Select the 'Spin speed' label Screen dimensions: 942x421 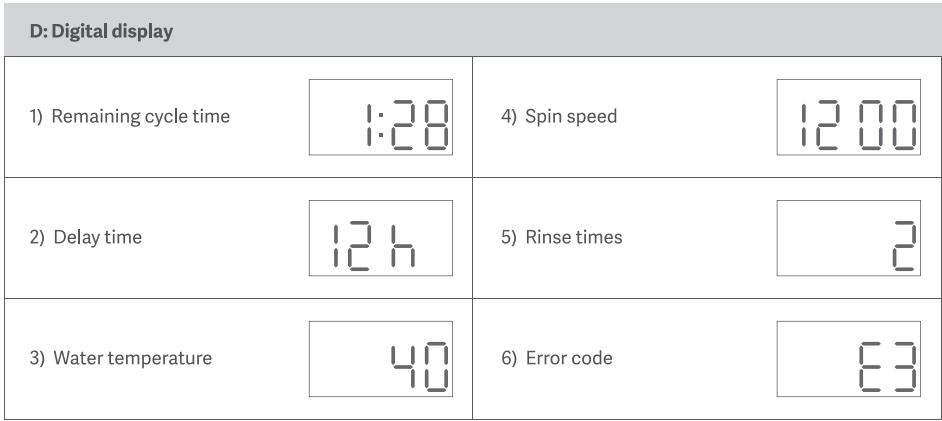click(571, 116)
